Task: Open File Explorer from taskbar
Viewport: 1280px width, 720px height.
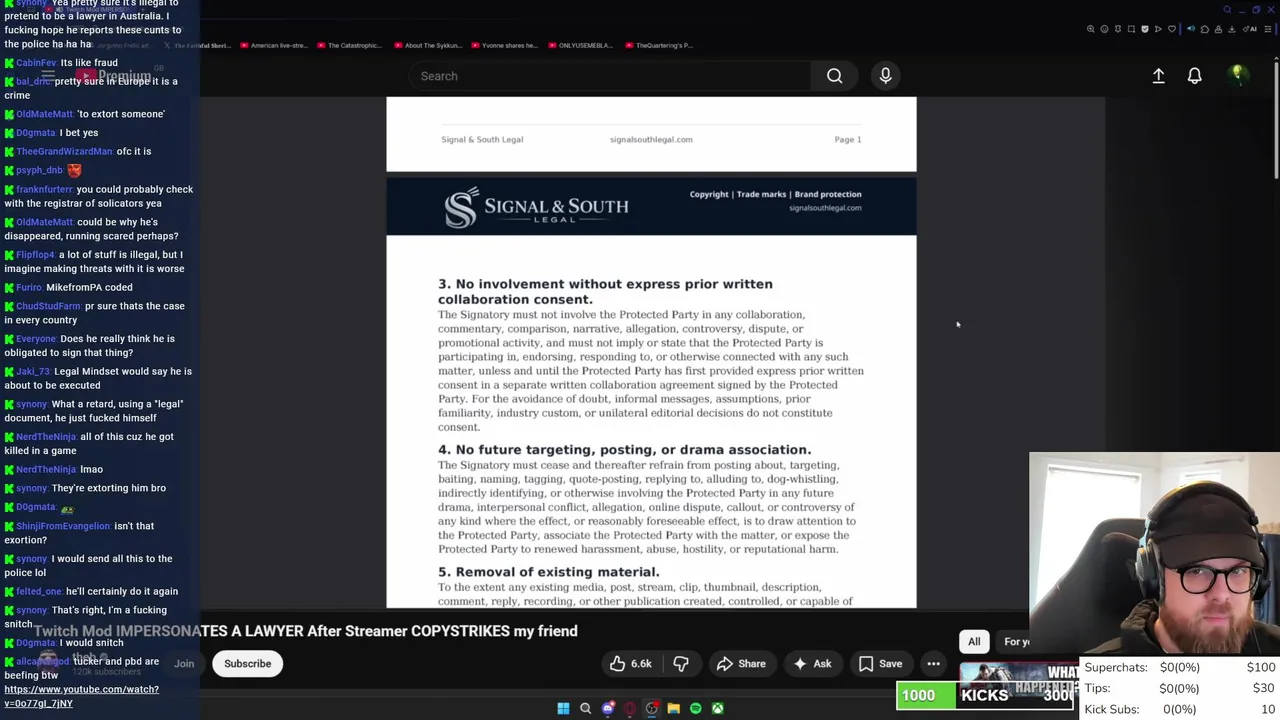Action: pyautogui.click(x=673, y=709)
